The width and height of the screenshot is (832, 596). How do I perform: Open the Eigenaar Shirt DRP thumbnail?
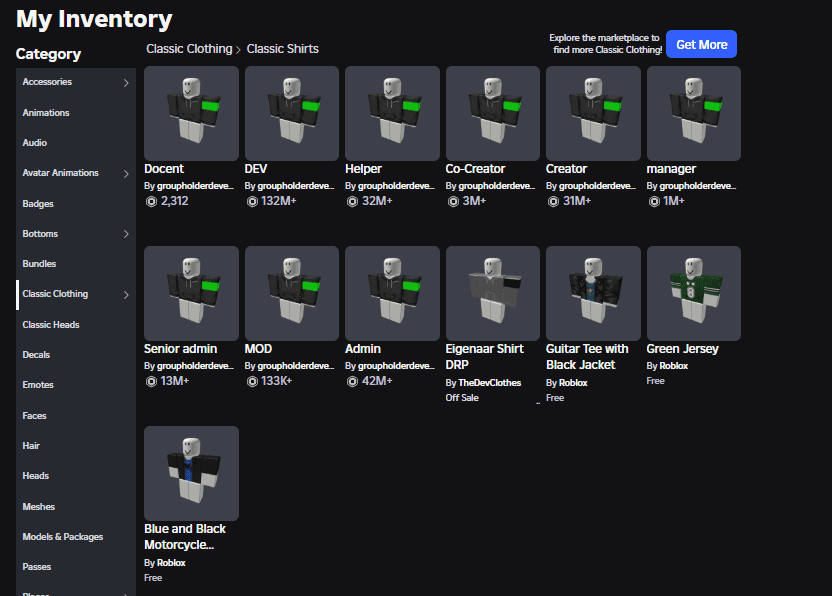[493, 293]
